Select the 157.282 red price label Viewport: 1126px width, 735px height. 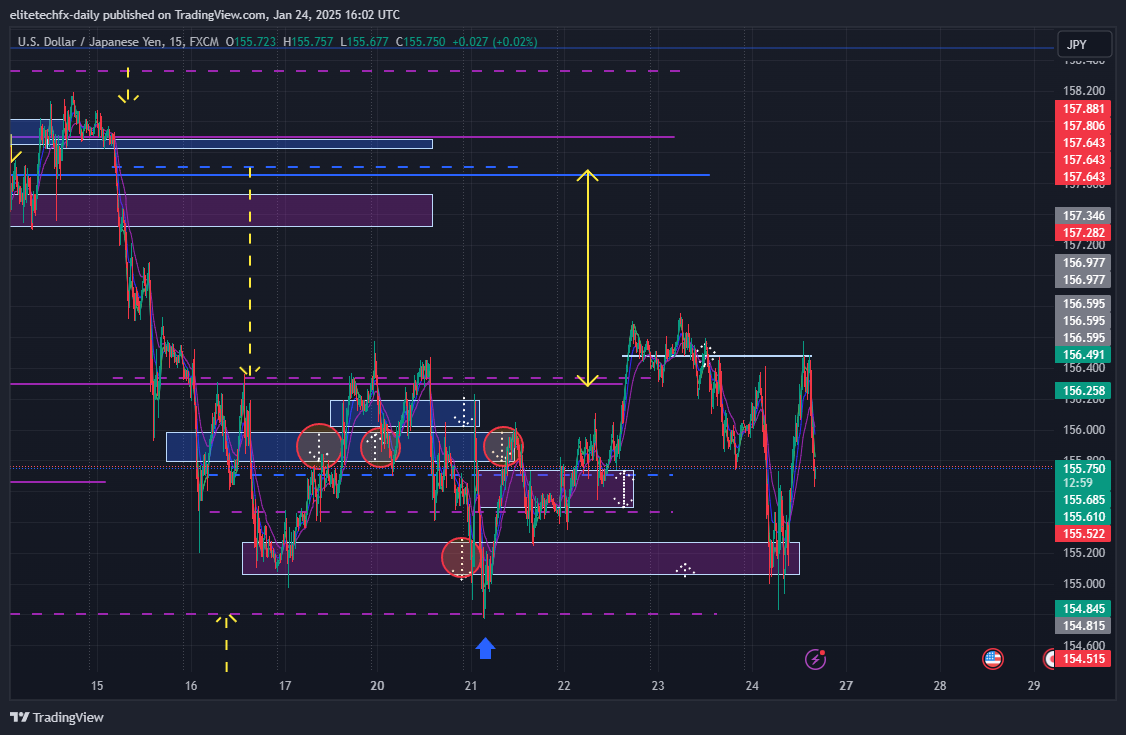(1083, 233)
